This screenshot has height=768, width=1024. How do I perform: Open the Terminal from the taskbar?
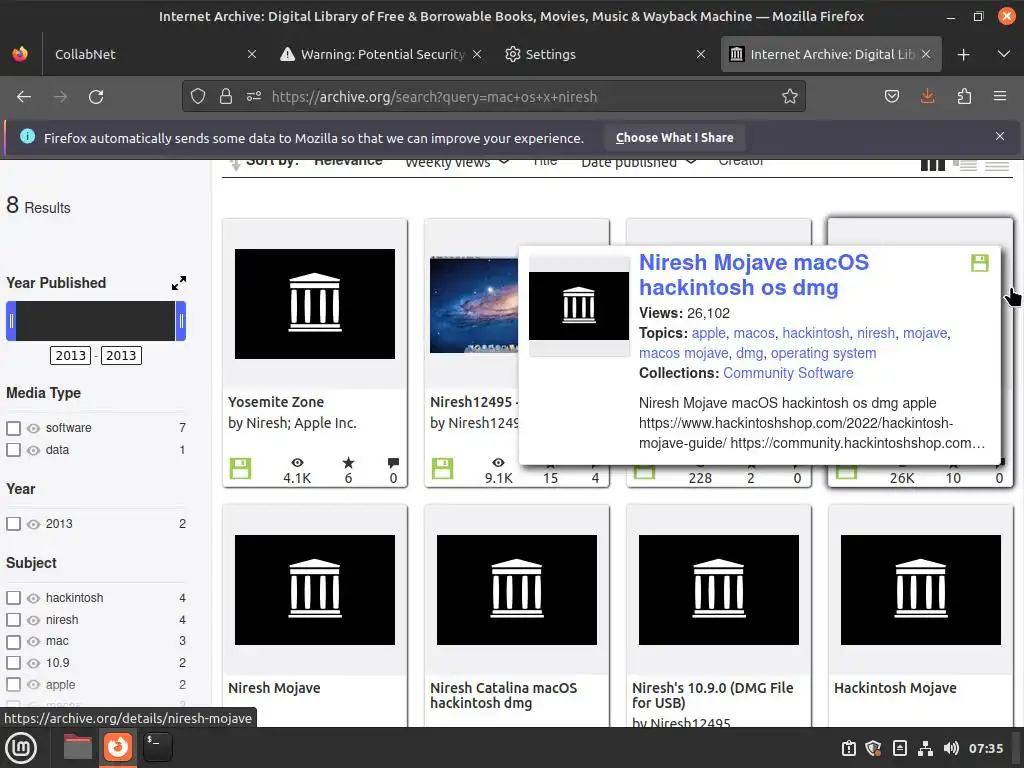click(157, 747)
